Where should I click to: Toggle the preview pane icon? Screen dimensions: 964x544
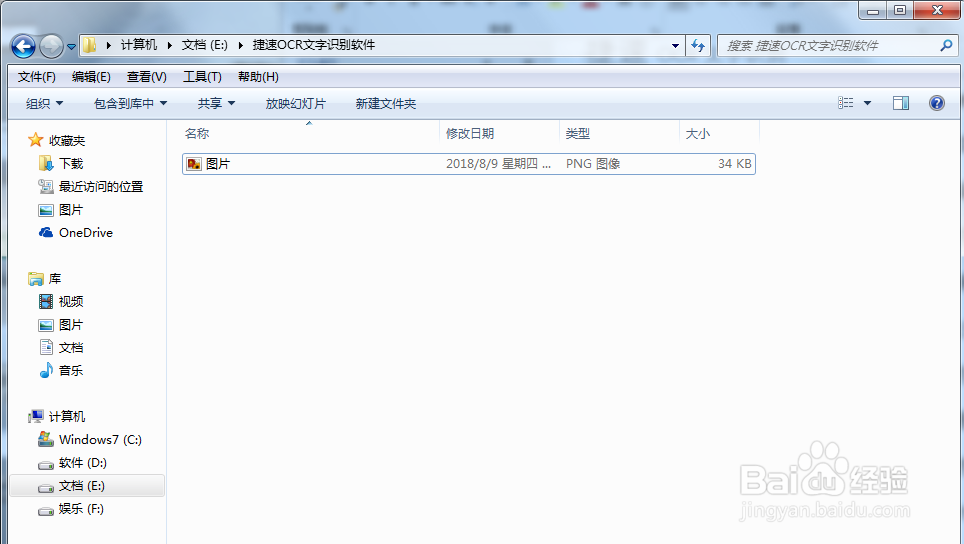pyautogui.click(x=901, y=103)
